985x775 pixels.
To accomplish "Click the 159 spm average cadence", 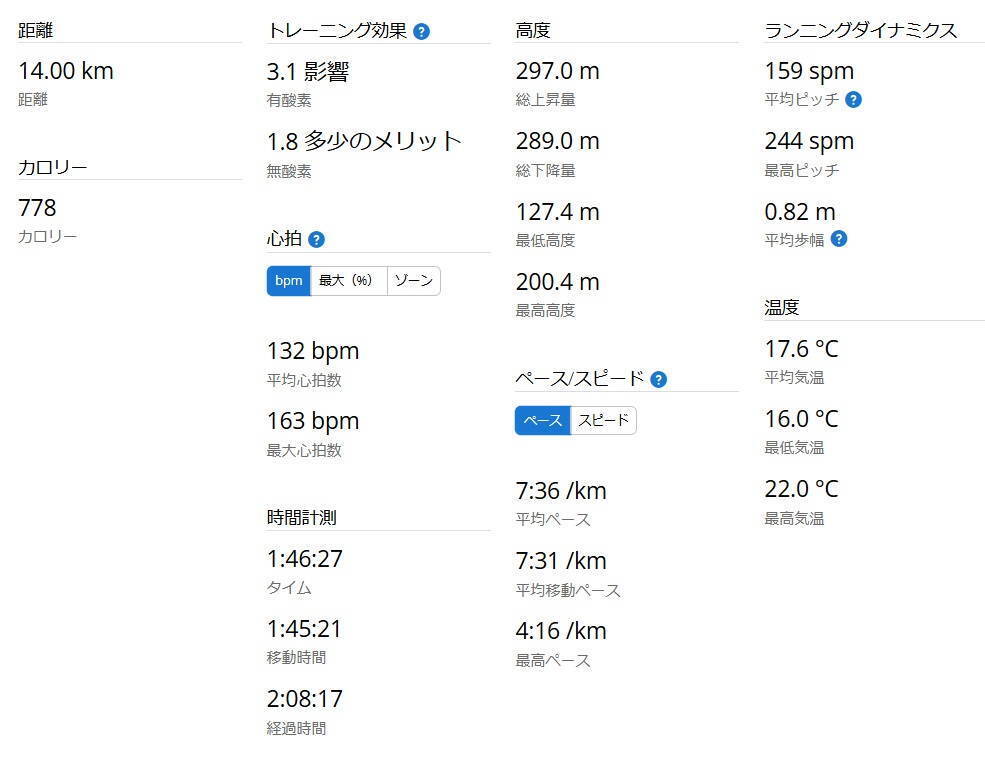I will click(809, 72).
